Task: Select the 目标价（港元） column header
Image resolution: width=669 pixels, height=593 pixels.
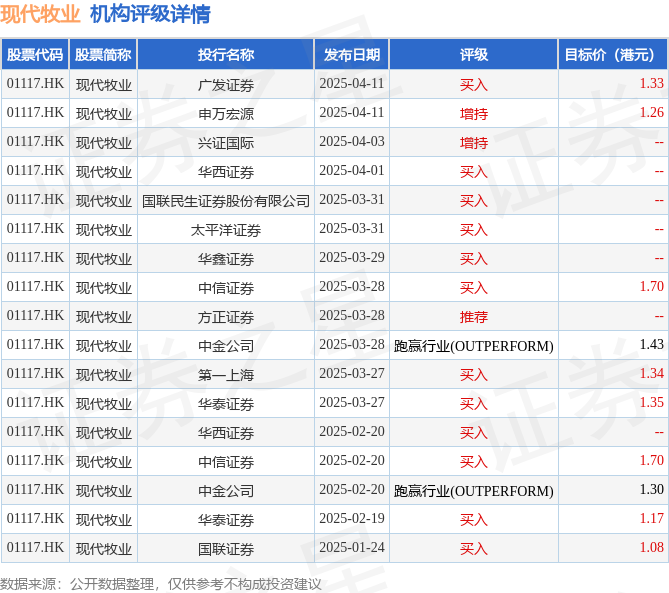Action: point(613,55)
